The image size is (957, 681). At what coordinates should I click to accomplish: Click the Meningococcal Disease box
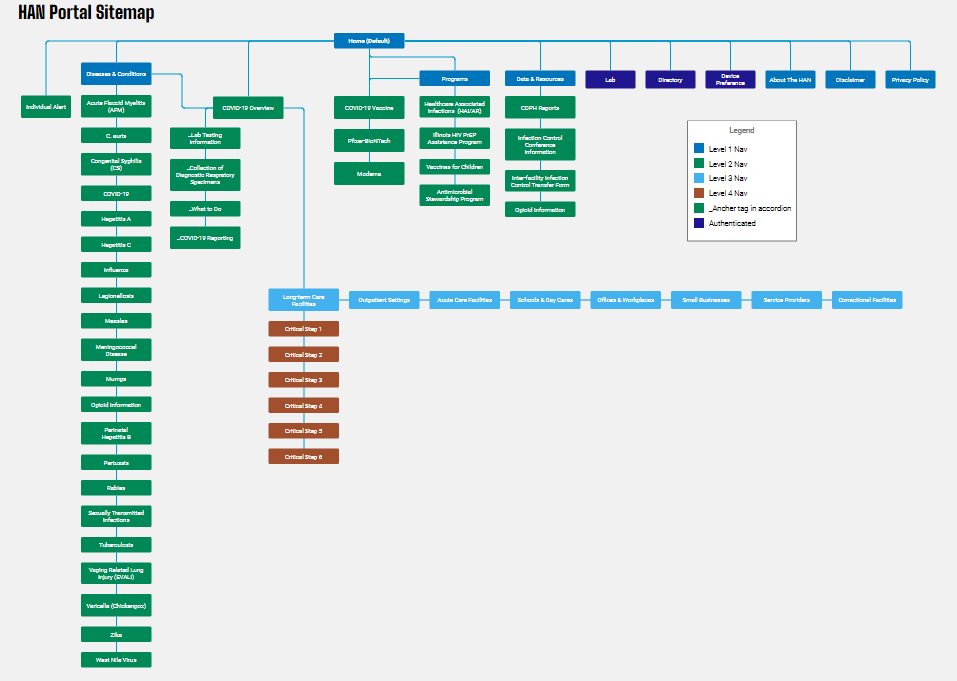(x=116, y=350)
